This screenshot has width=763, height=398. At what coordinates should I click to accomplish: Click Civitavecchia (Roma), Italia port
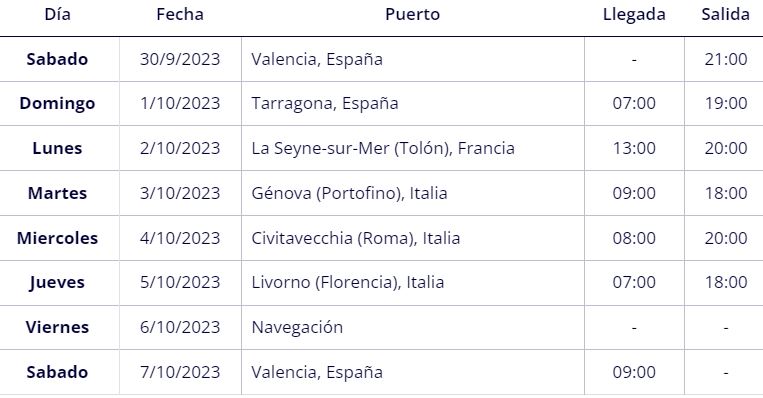[x=355, y=238]
